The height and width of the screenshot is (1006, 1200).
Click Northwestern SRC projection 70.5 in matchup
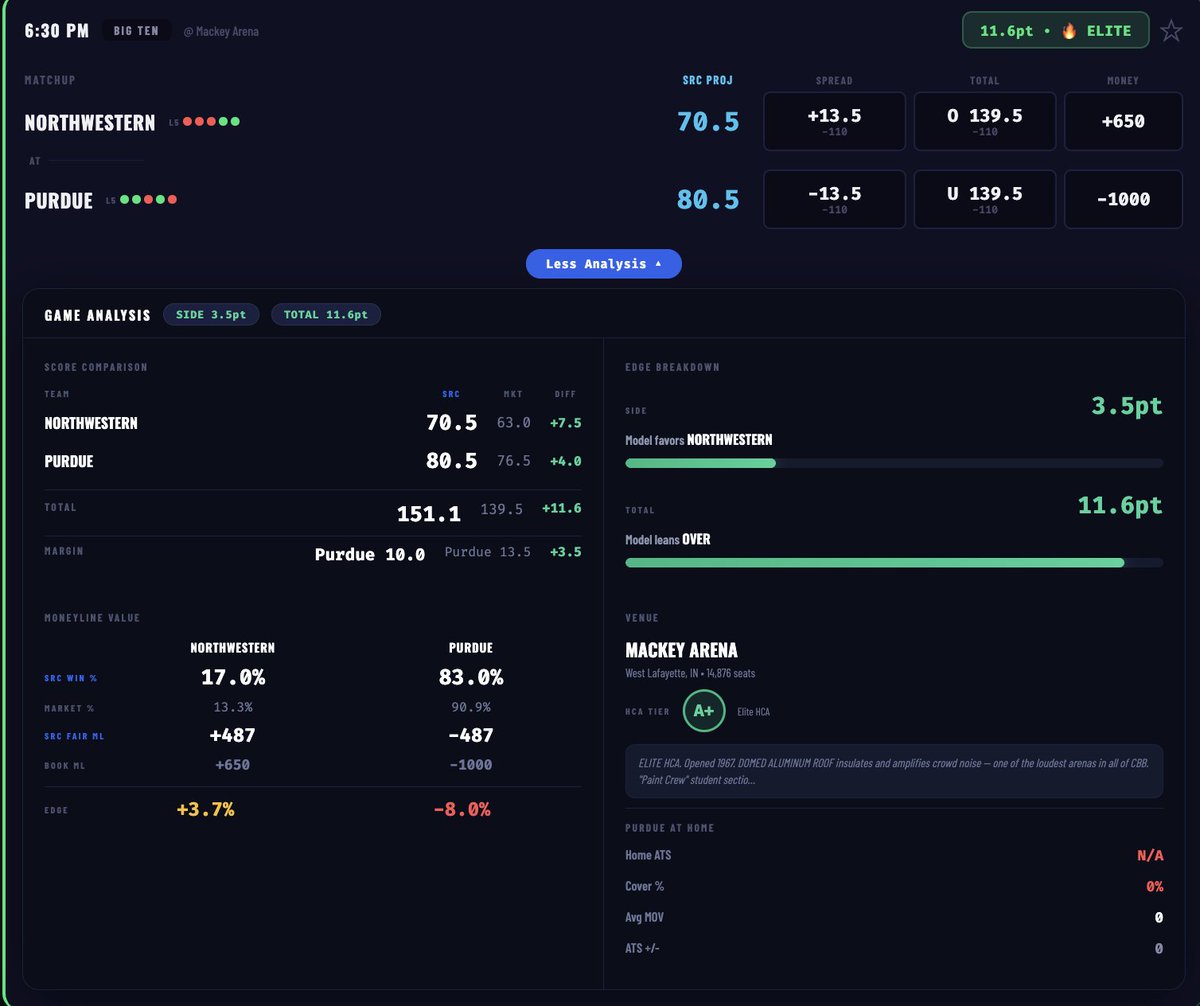[708, 122]
